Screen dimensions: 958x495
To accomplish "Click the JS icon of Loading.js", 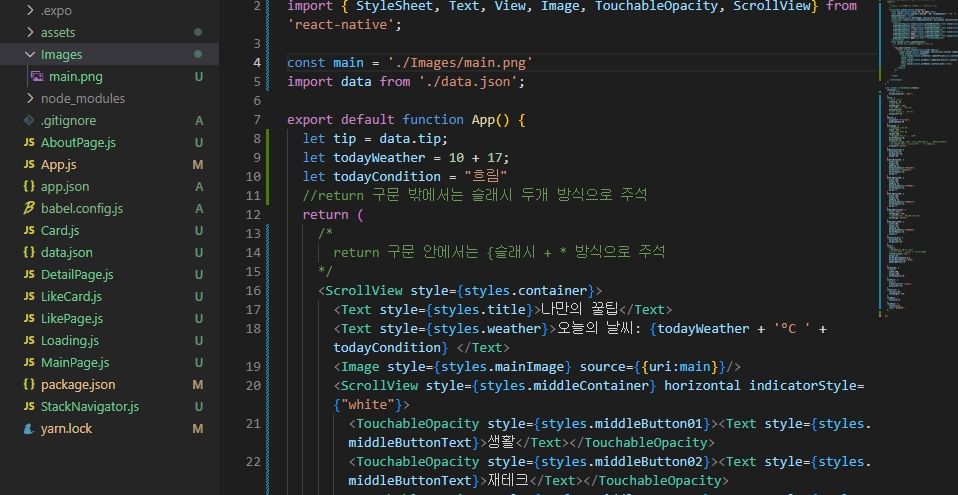I will click(x=29, y=340).
